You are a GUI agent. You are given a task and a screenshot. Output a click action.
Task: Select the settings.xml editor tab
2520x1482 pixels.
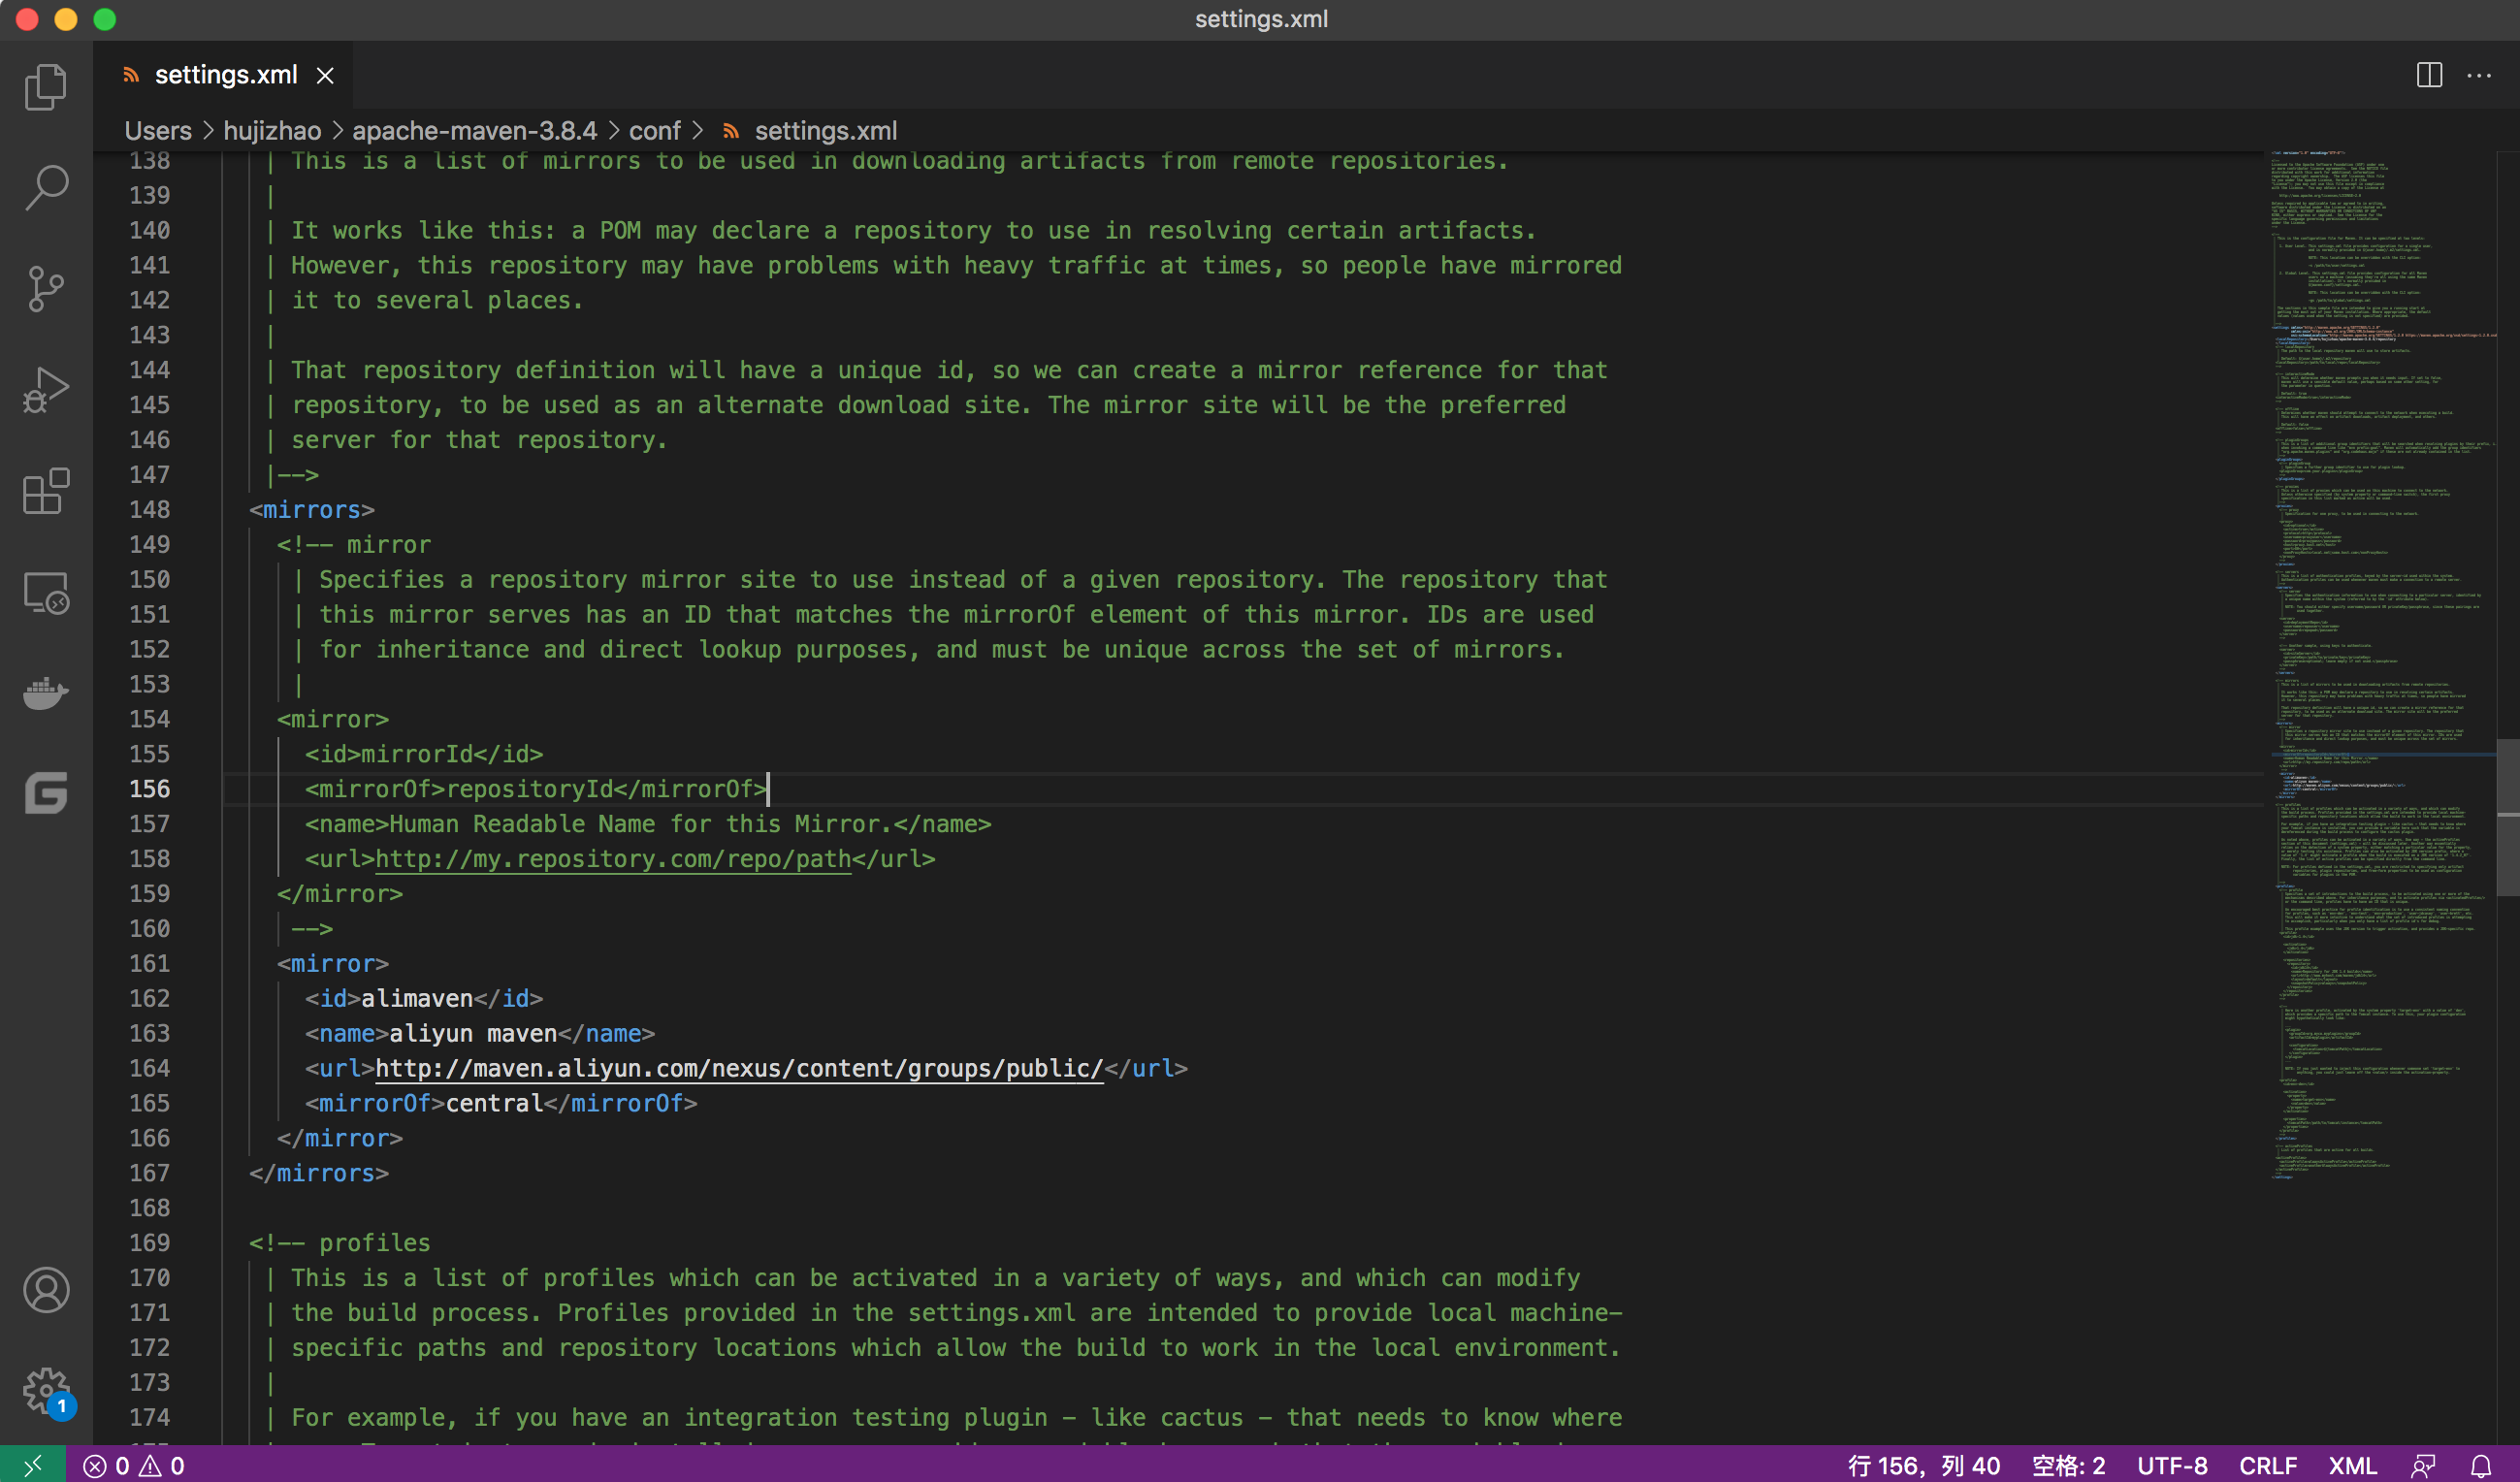coord(226,75)
